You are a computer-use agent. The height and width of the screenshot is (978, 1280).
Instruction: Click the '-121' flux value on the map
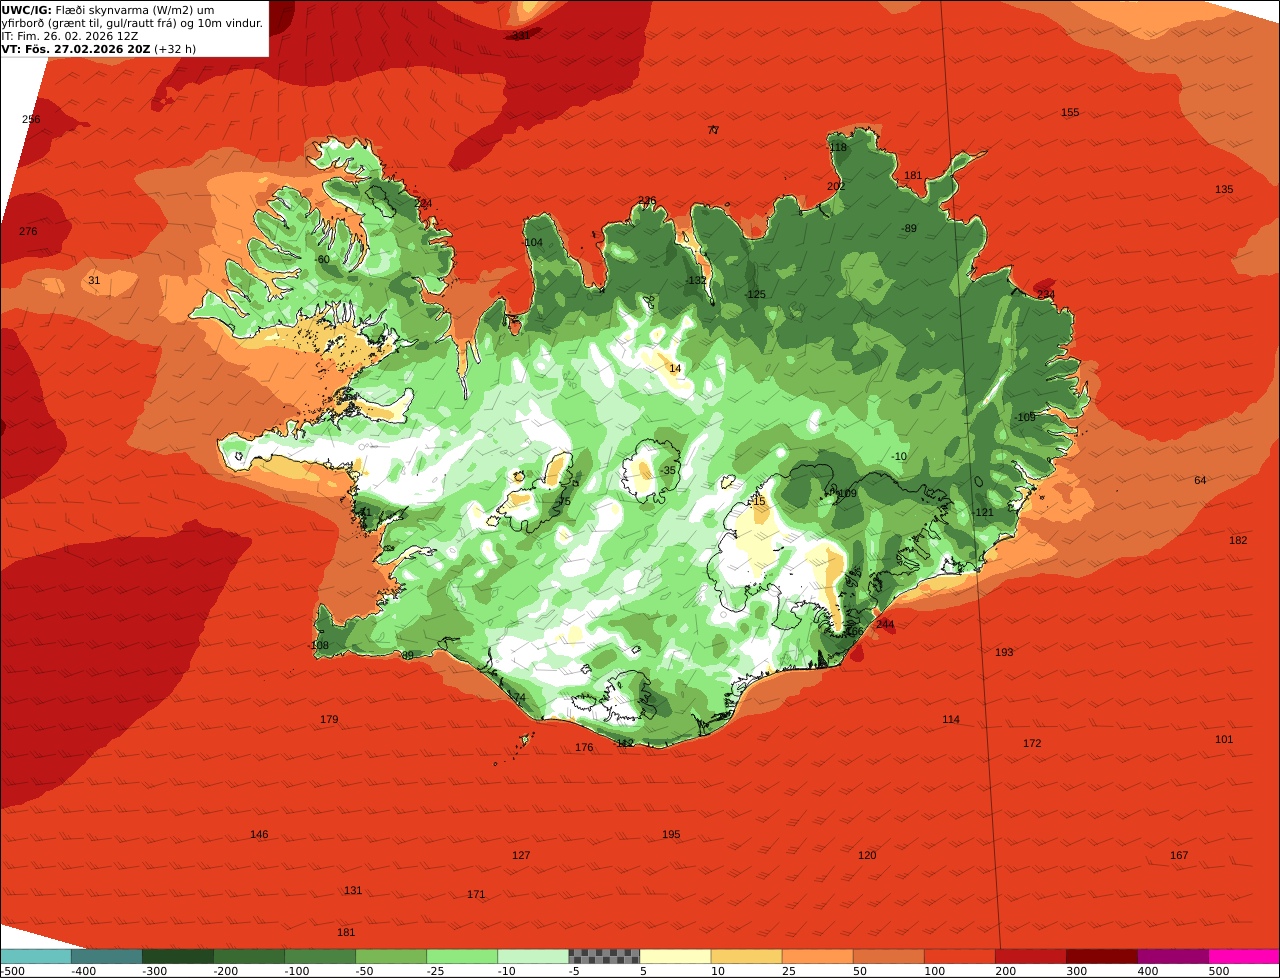click(x=983, y=512)
